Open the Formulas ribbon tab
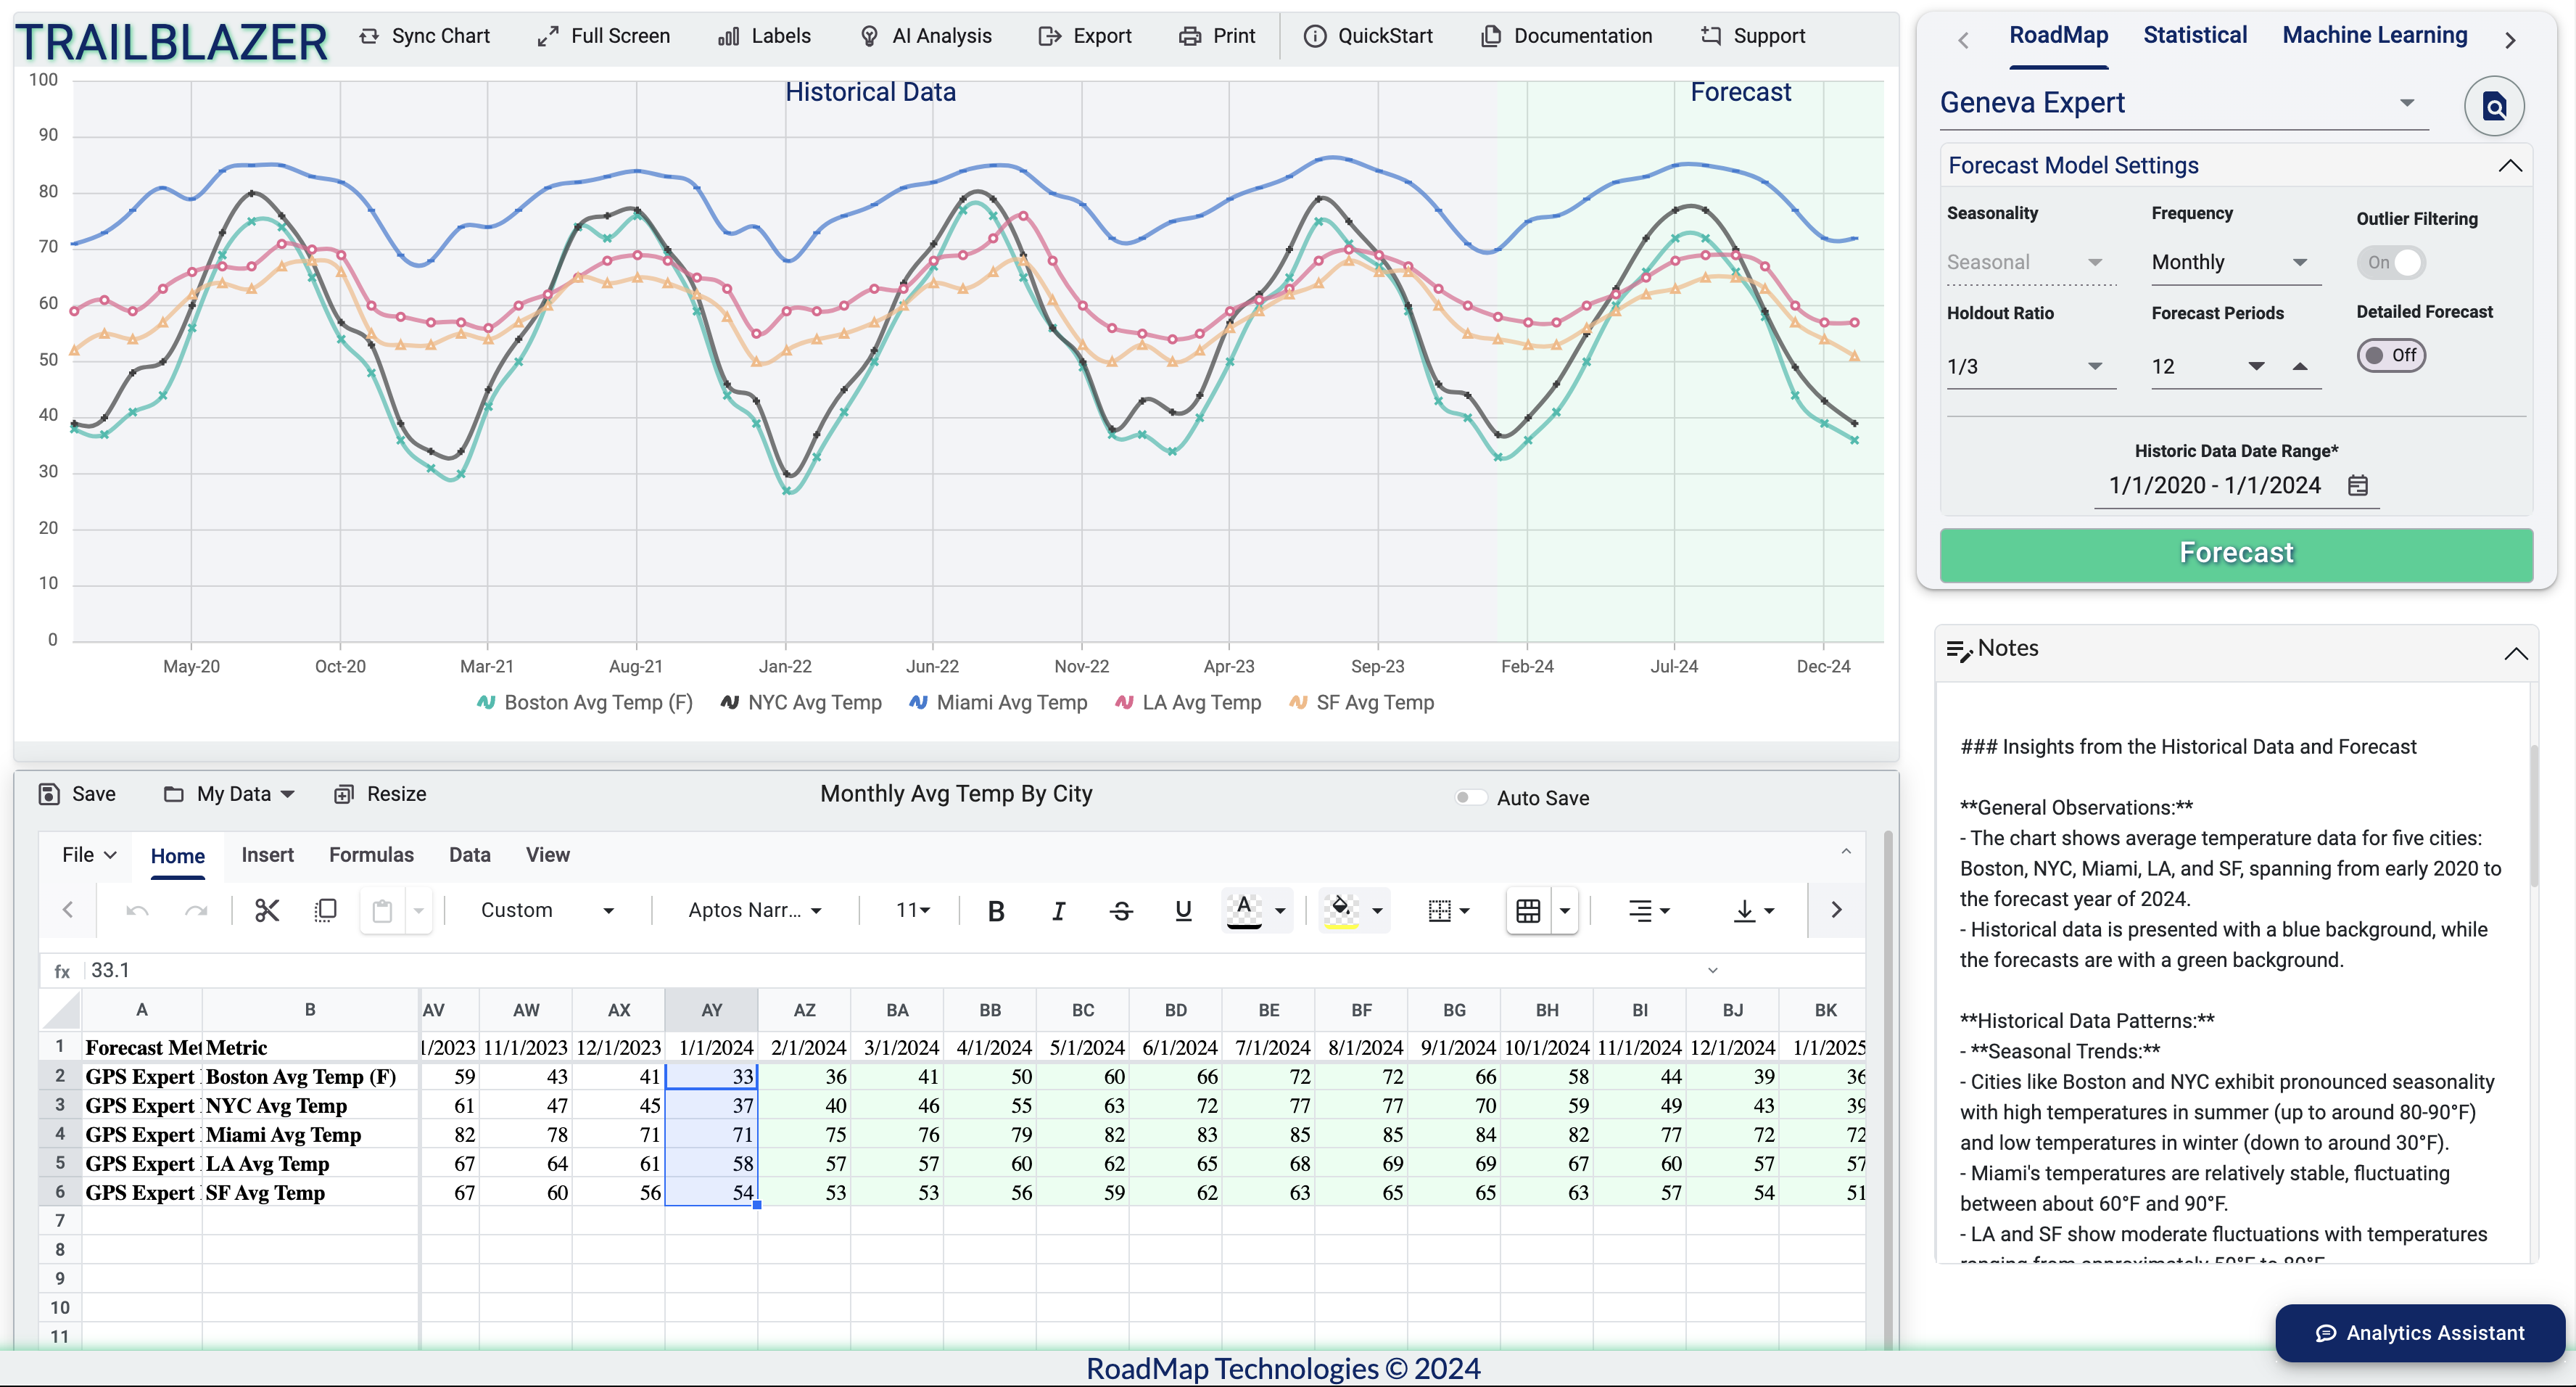The width and height of the screenshot is (2576, 1387). pos(371,855)
